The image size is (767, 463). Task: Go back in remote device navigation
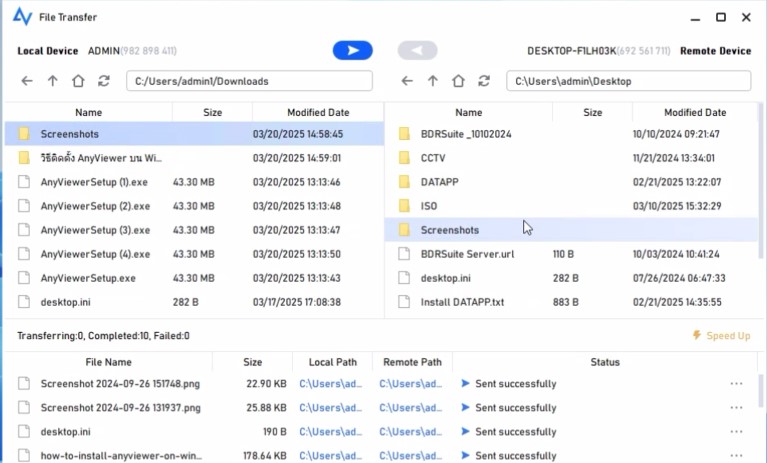[x=407, y=81]
